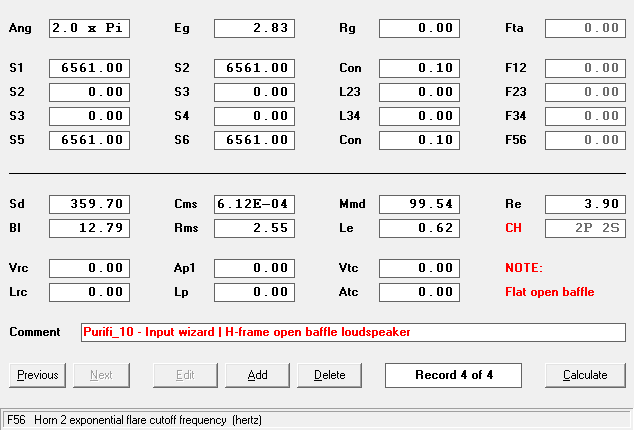634x431 pixels.
Task: Select the Vtc throat chamber field
Action: [x=419, y=268]
